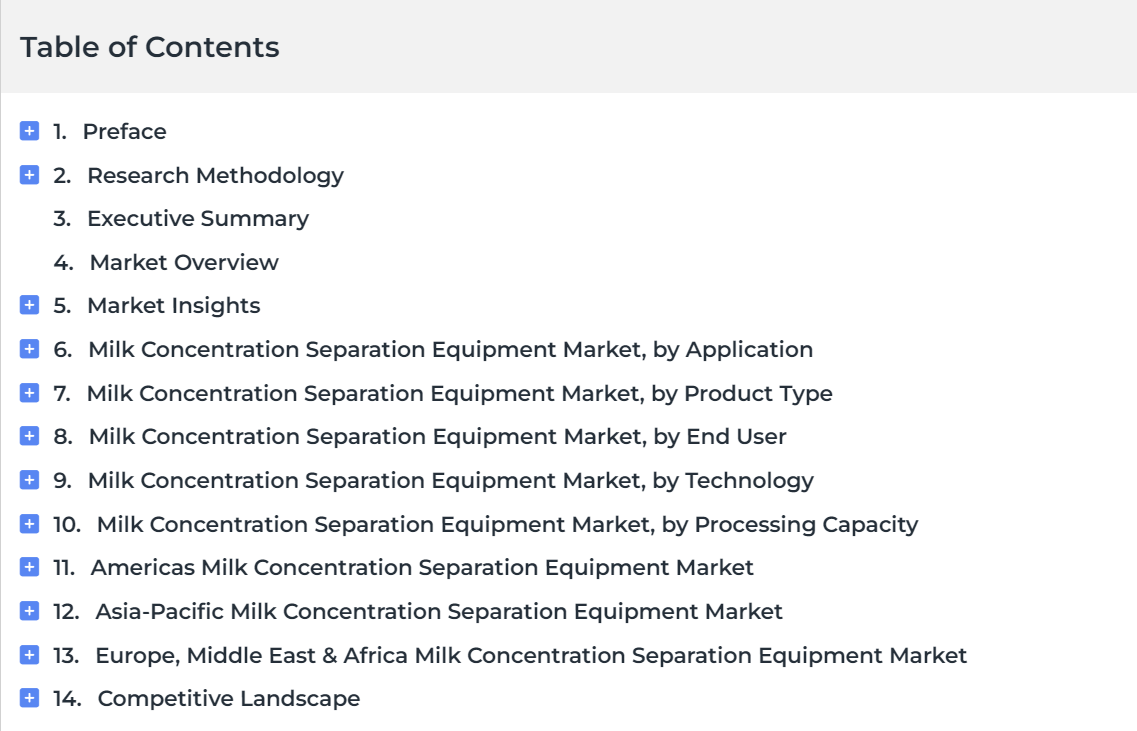Expand Market Insights plus icon
The image size is (1137, 731).
(x=29, y=305)
